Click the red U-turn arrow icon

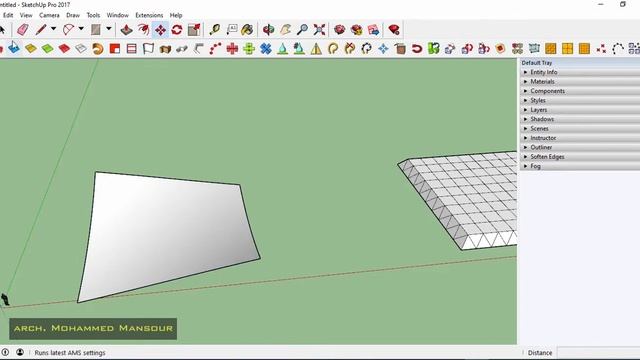pos(417,49)
